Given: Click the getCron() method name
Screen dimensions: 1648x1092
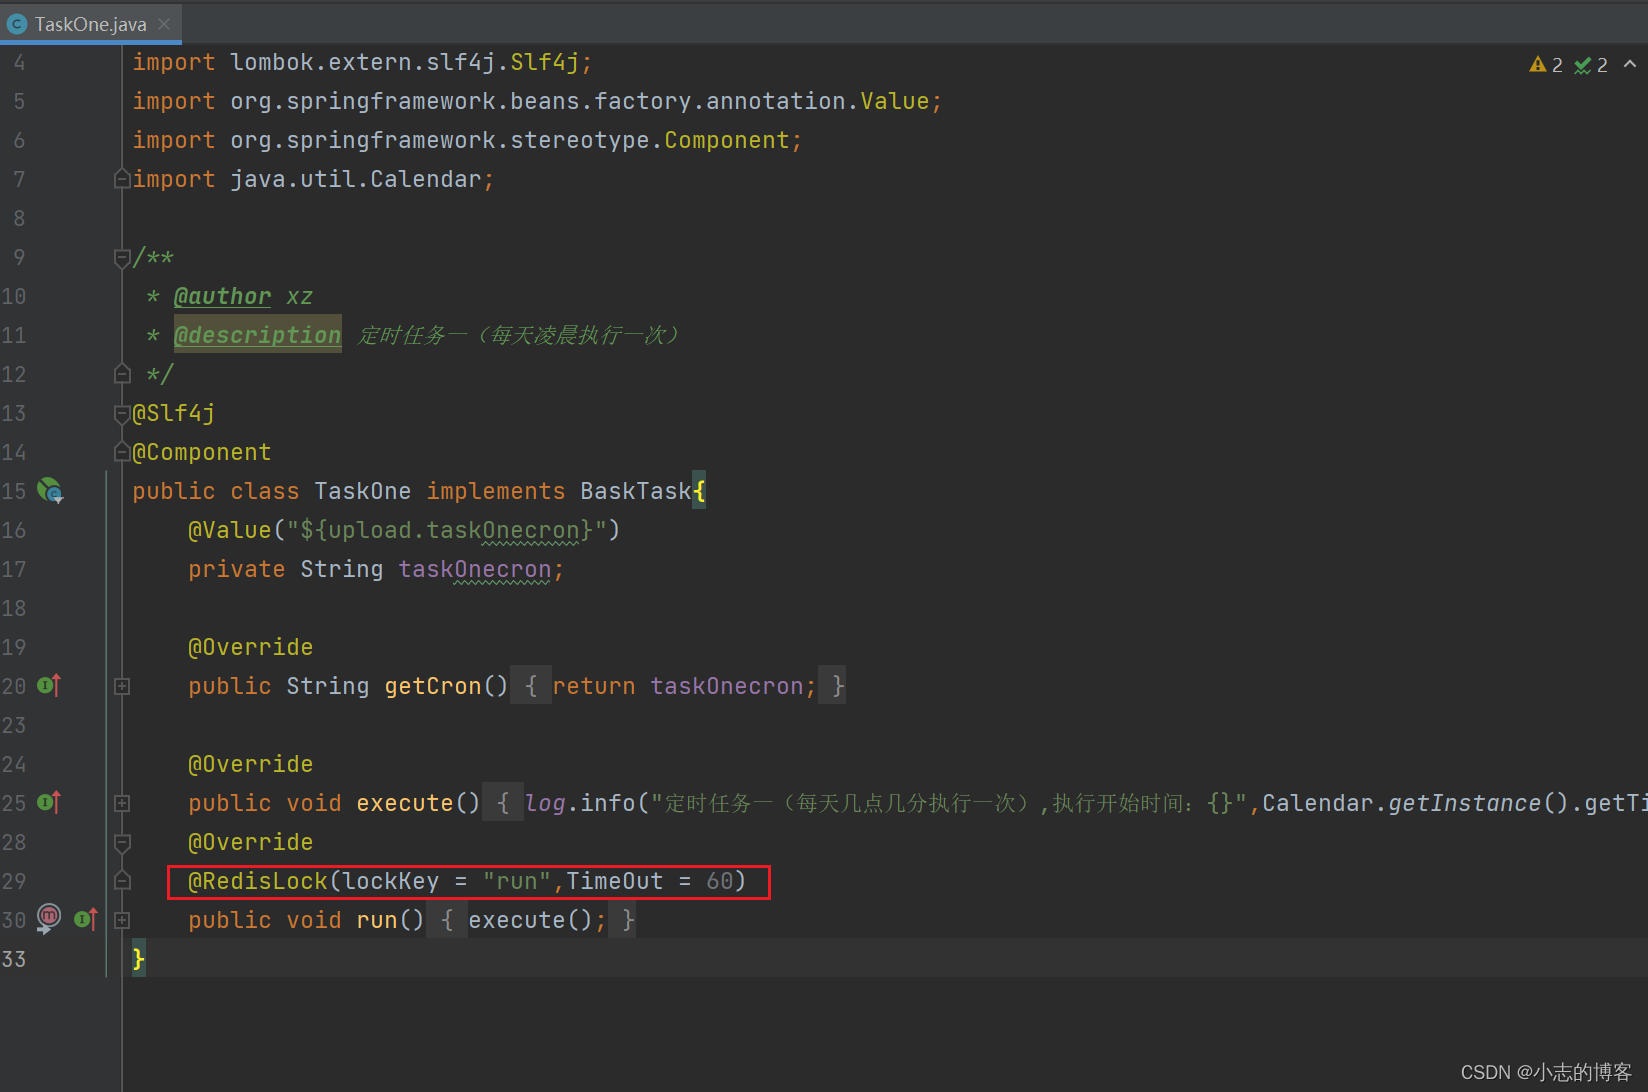Looking at the screenshot, I should point(433,686).
